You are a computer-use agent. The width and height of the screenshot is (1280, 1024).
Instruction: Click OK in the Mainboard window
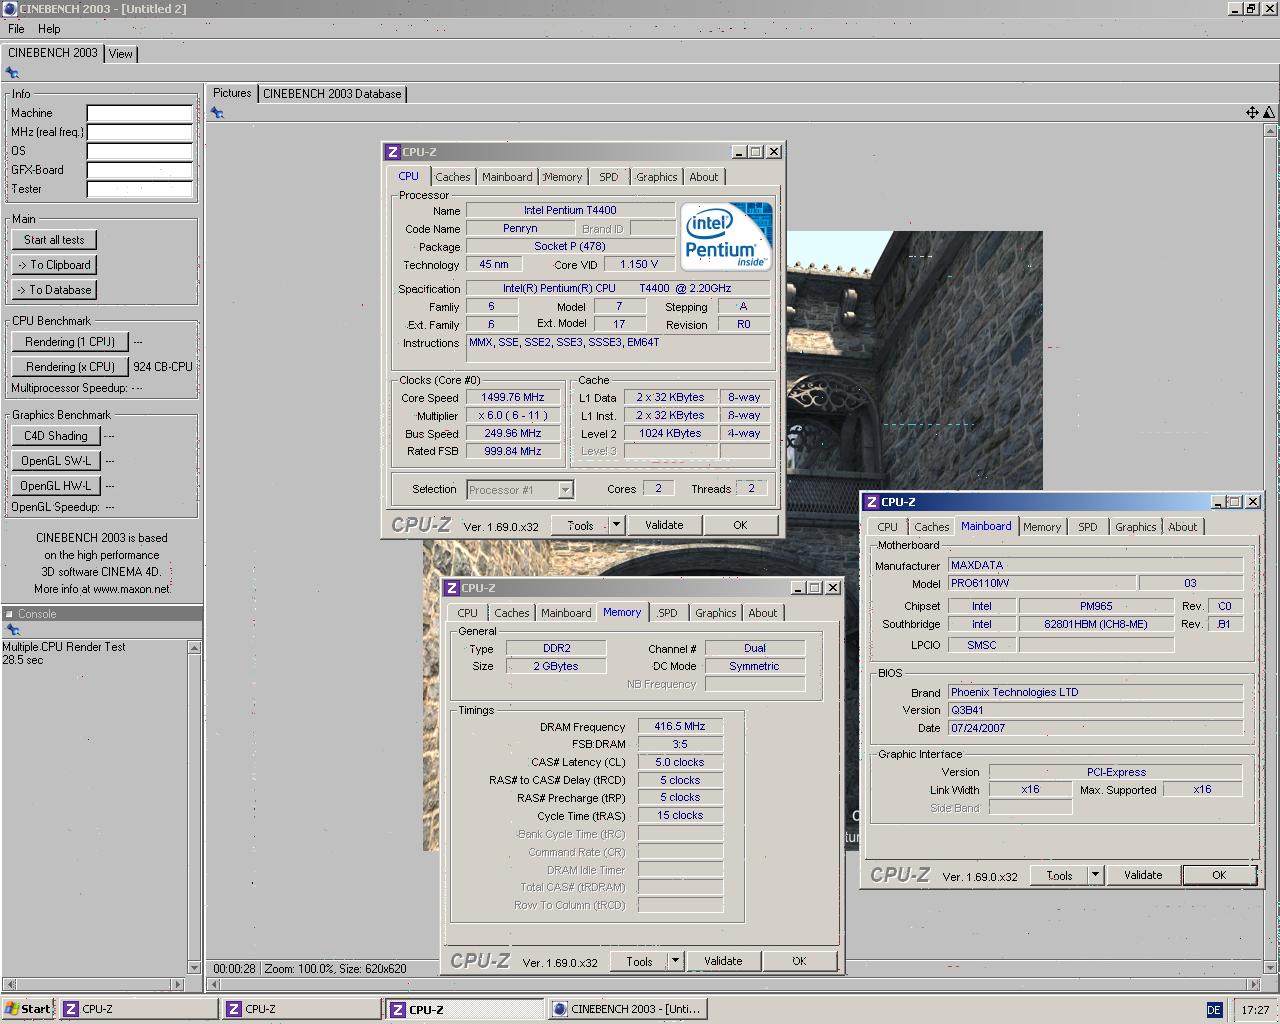(1219, 875)
